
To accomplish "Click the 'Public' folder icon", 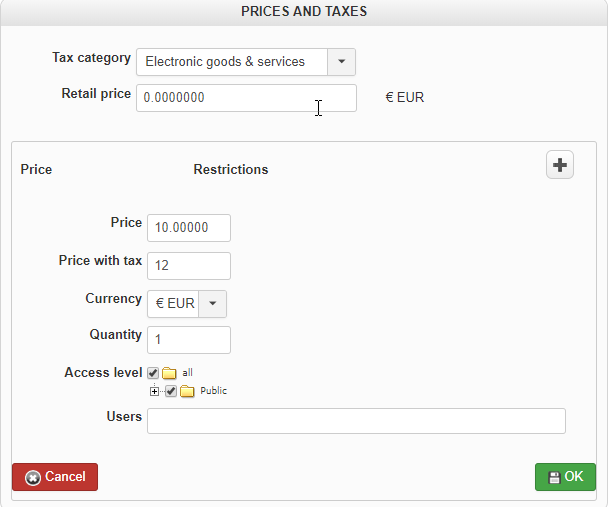I will tap(187, 391).
